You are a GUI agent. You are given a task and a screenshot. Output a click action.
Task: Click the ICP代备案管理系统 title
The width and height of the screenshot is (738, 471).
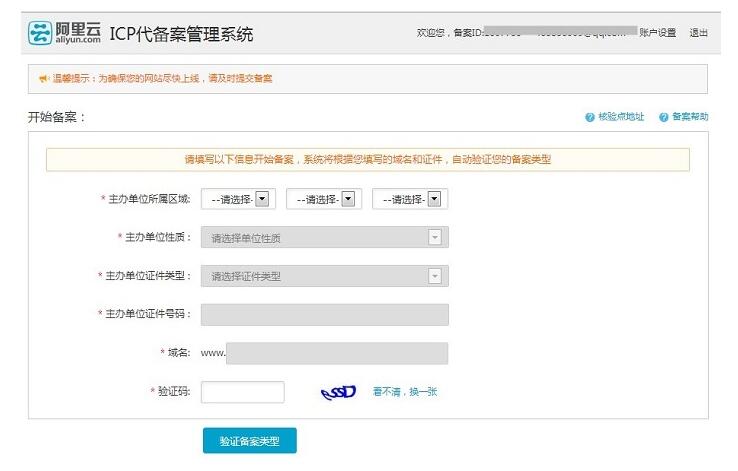[181, 35]
